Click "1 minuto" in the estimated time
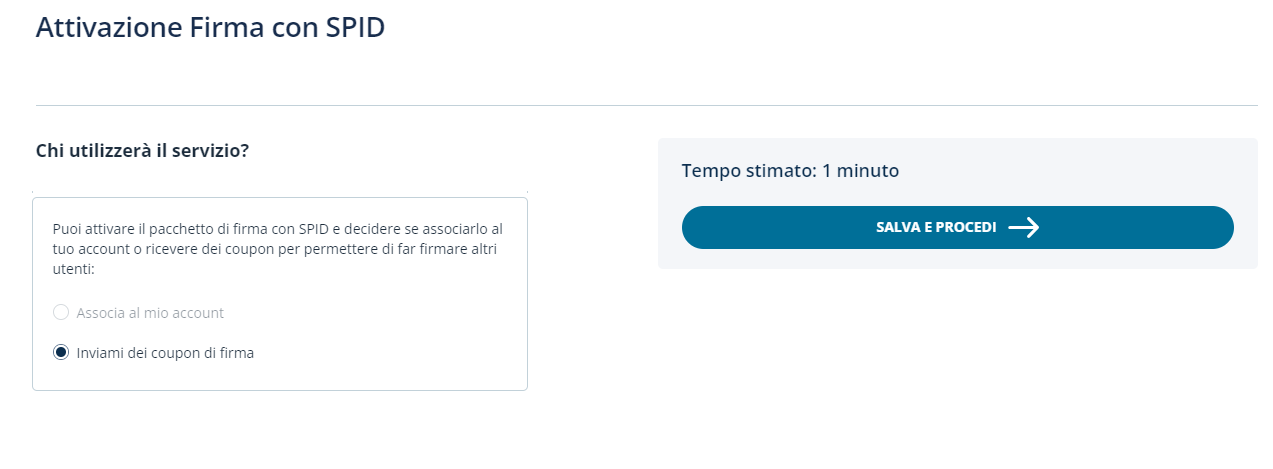Image resolution: width=1273 pixels, height=469 pixels. (x=860, y=171)
